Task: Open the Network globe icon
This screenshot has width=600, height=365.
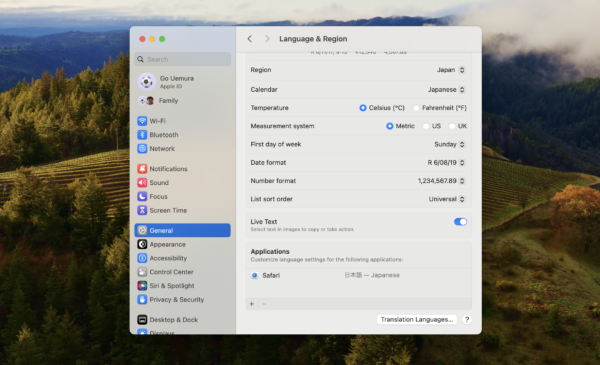Action: 142,148
